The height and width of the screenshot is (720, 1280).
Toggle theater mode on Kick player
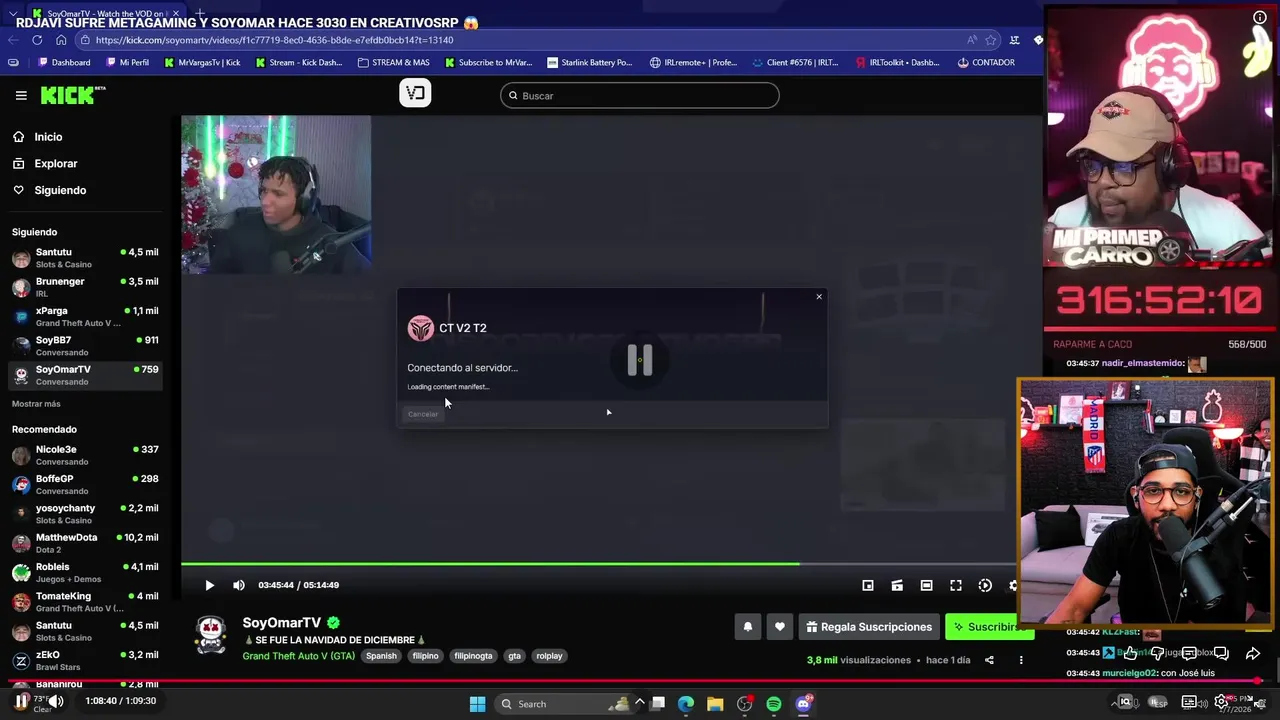926,585
